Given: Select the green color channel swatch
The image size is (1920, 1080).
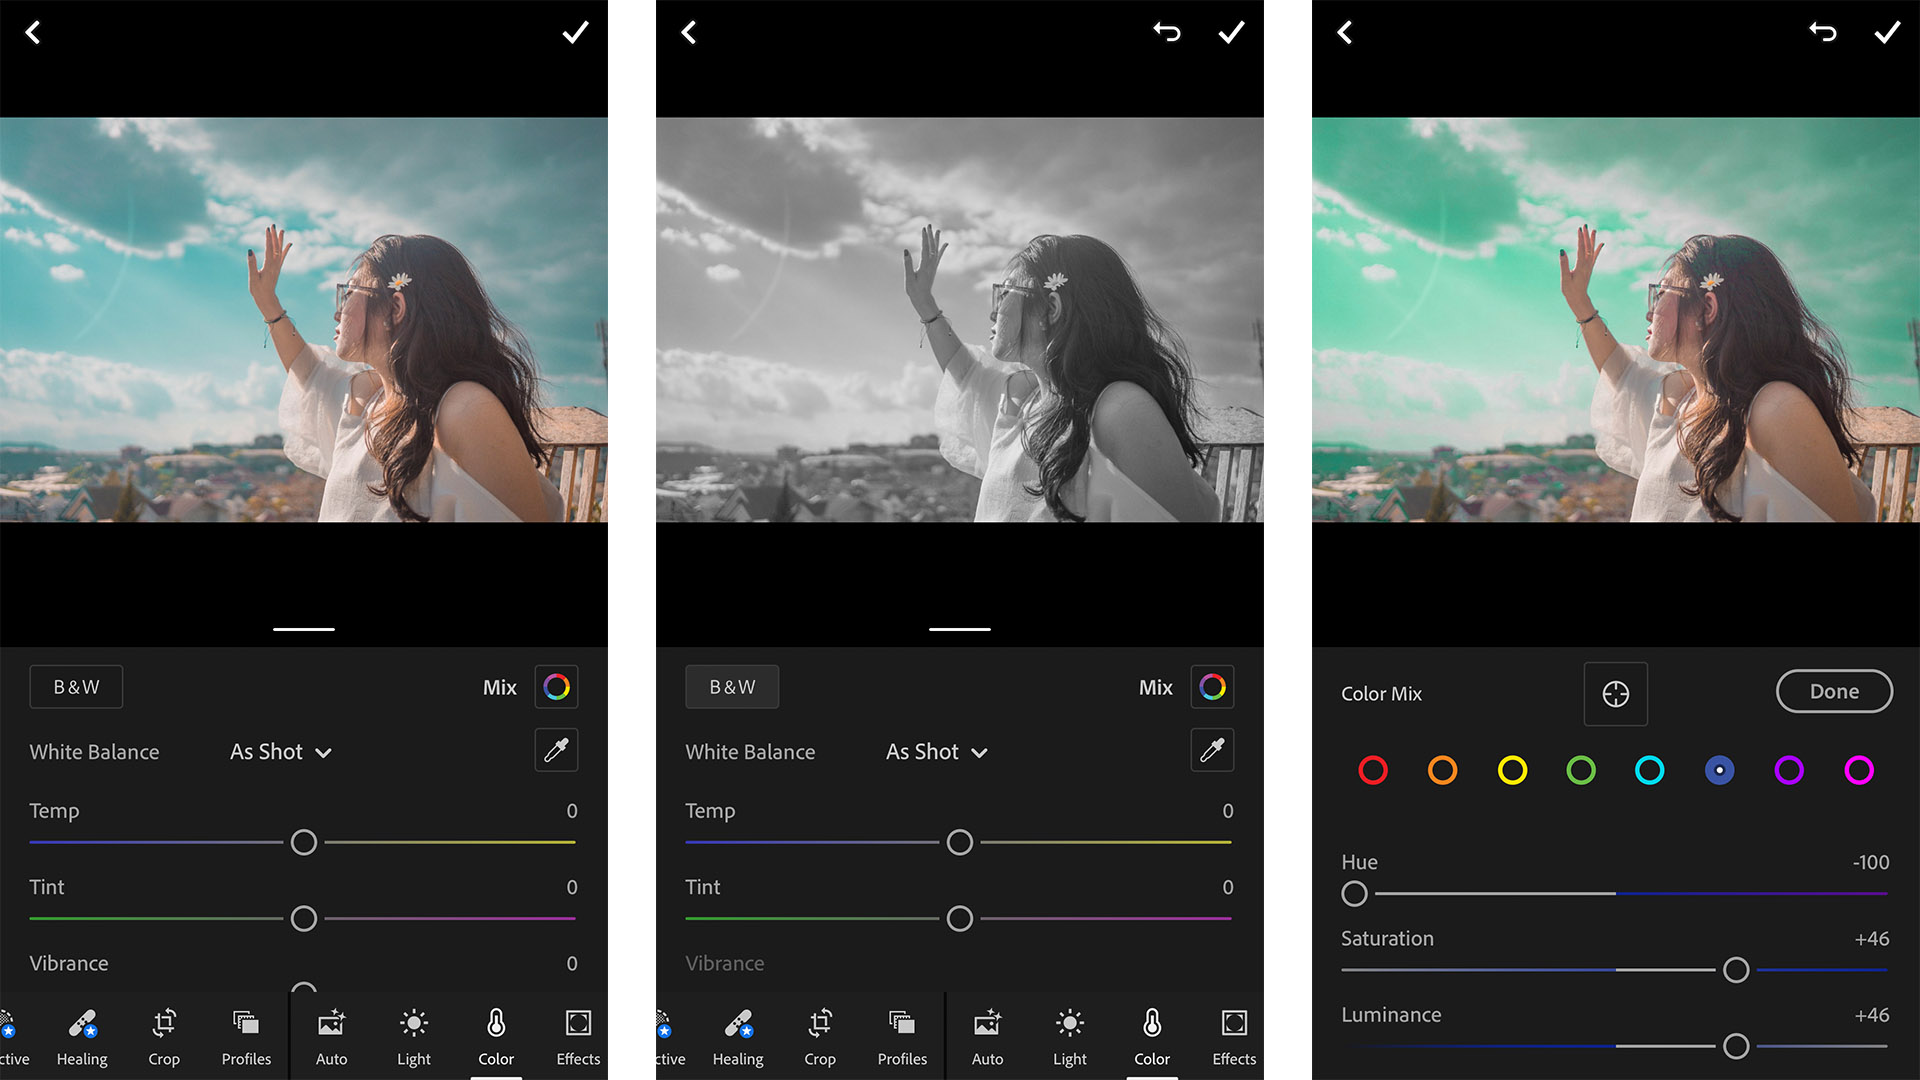Looking at the screenshot, I should click(1580, 770).
